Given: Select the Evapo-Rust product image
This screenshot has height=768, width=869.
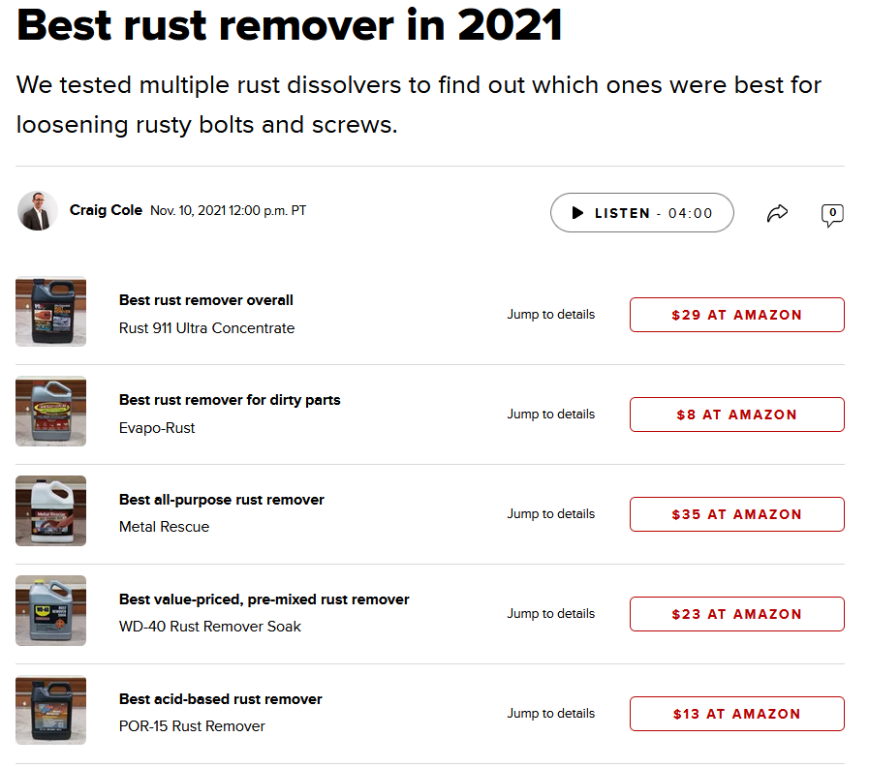Looking at the screenshot, I should (51, 412).
